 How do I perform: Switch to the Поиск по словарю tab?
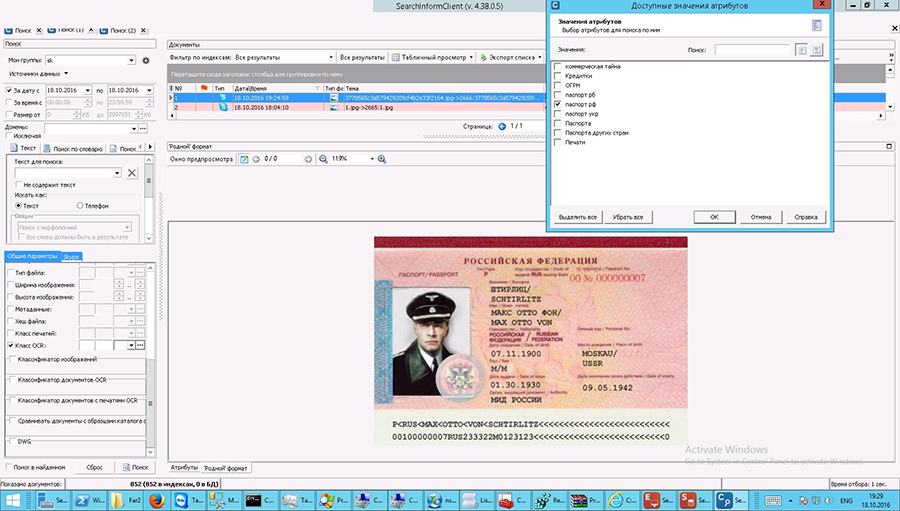click(73, 149)
